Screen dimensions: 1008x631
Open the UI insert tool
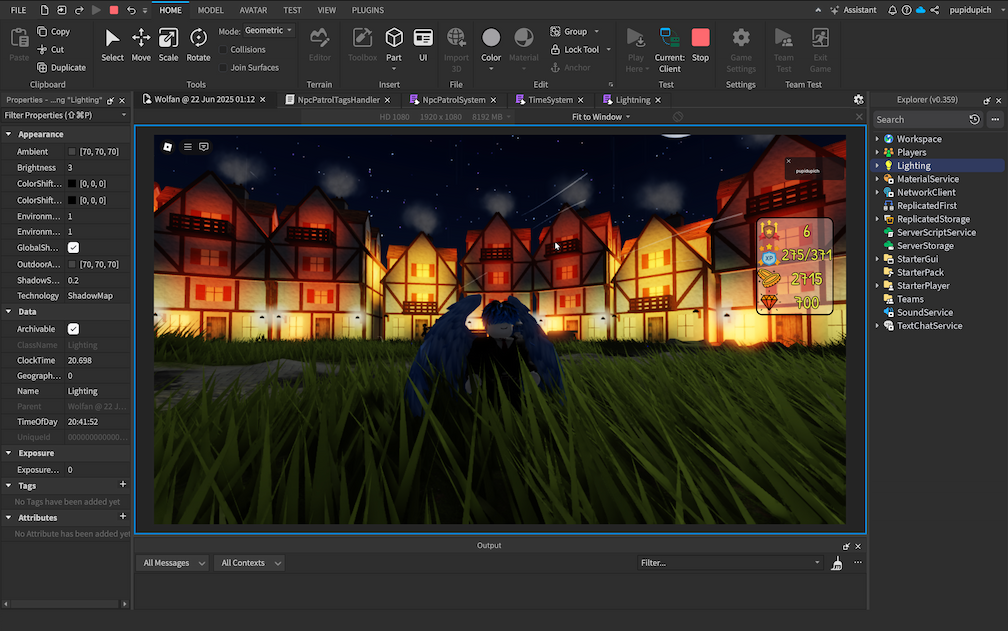(x=423, y=45)
